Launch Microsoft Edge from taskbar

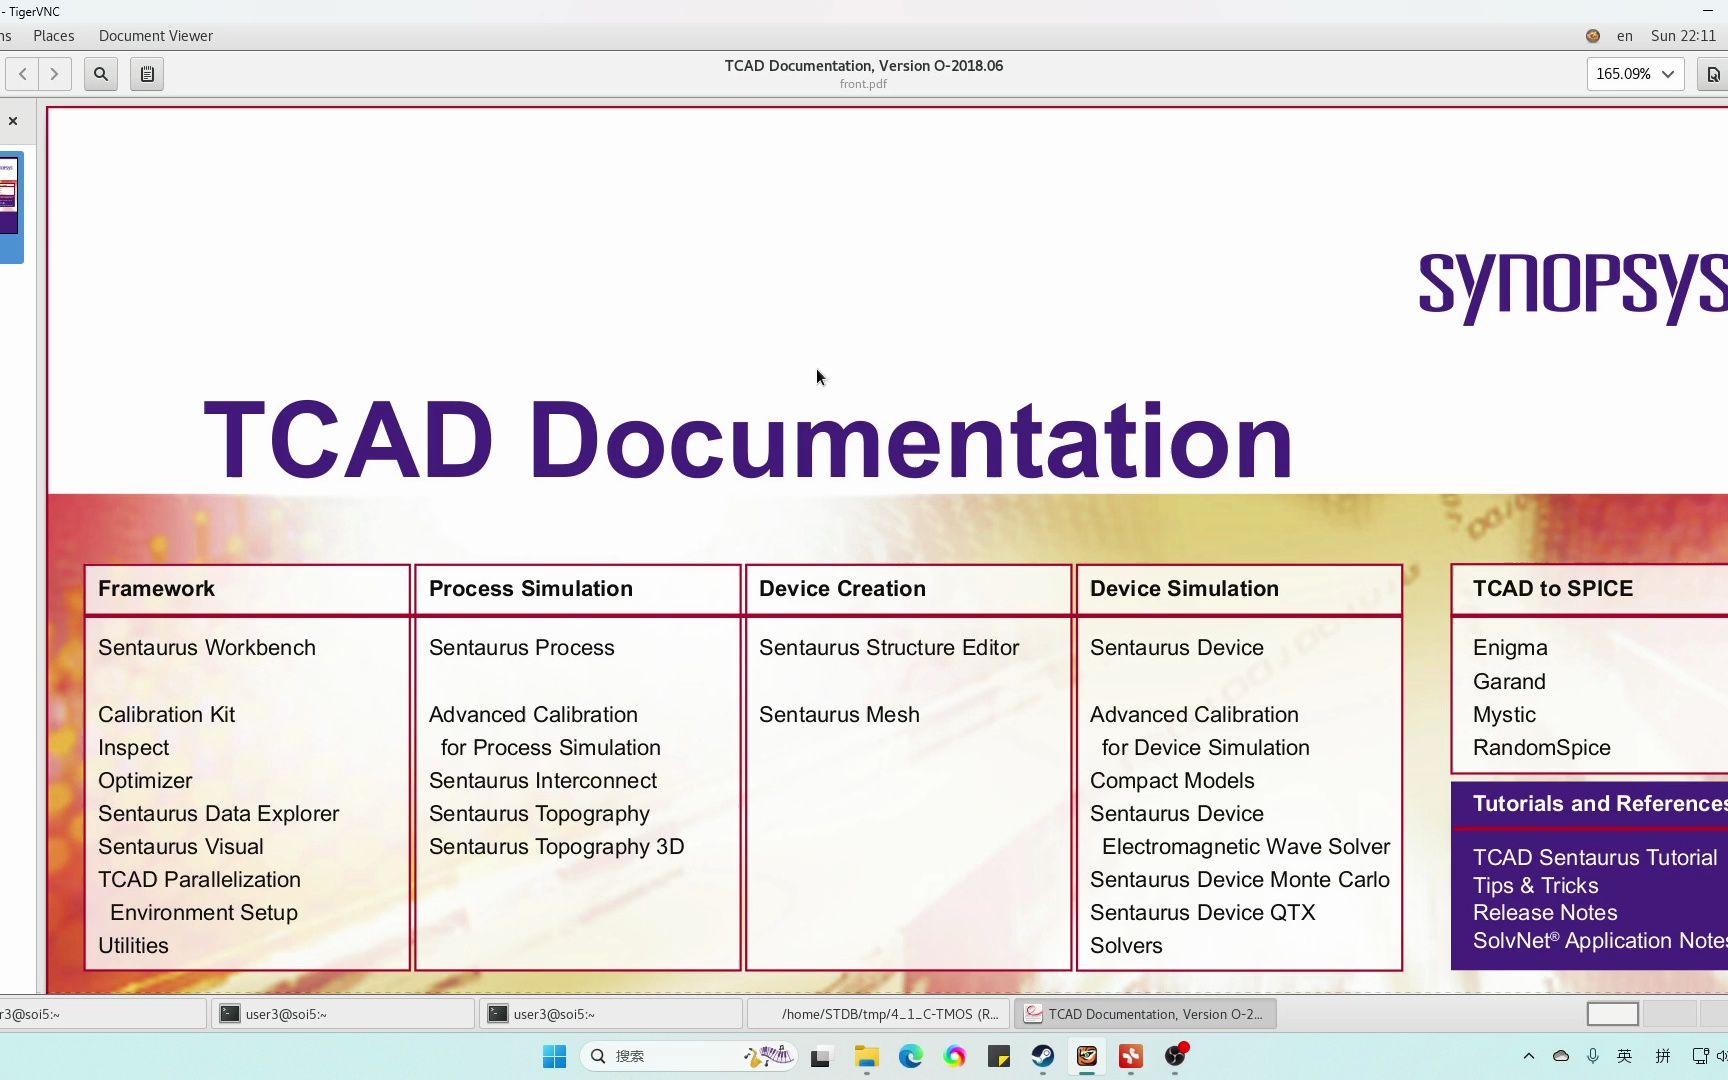pos(910,1056)
